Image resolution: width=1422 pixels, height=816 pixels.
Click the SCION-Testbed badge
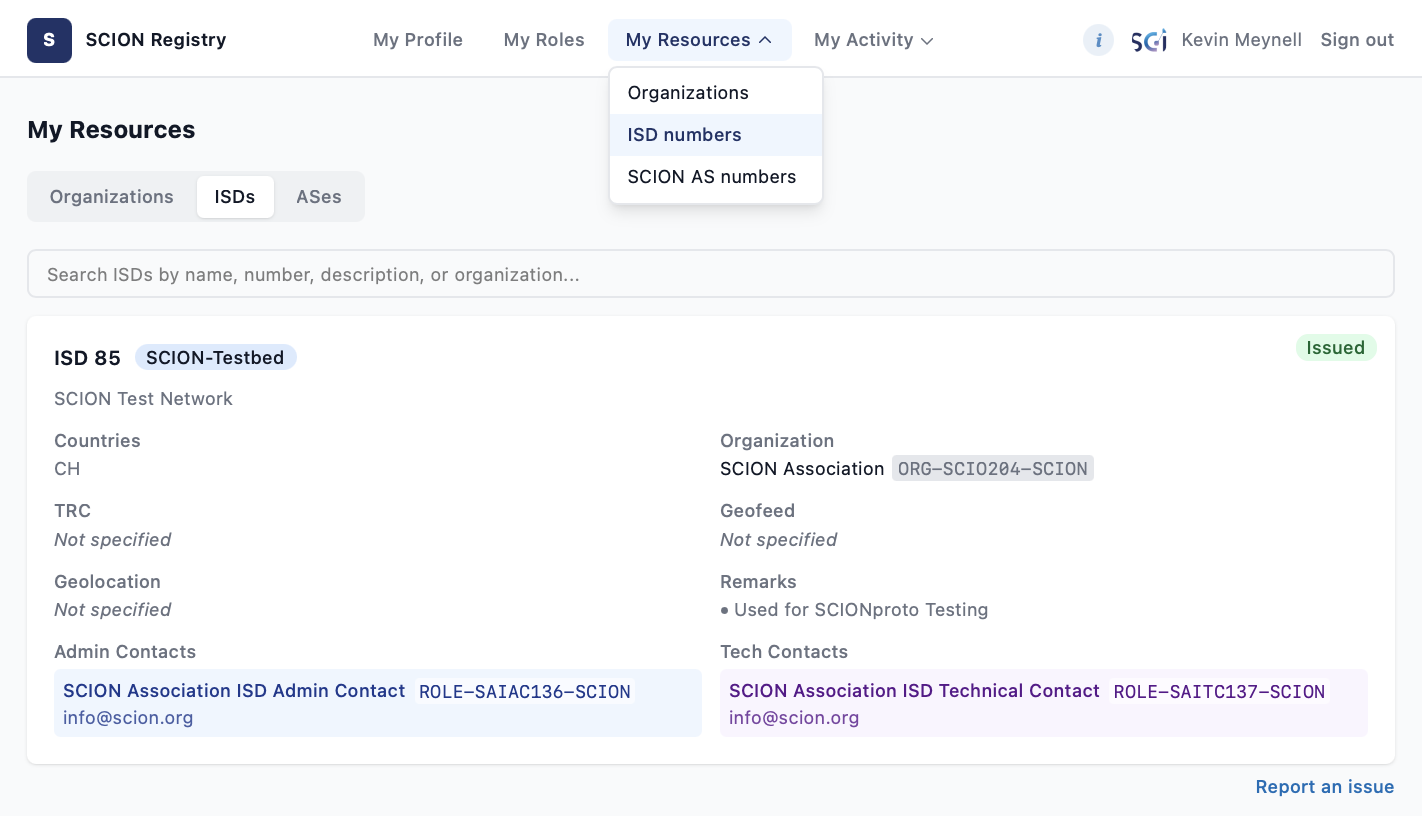(x=215, y=358)
